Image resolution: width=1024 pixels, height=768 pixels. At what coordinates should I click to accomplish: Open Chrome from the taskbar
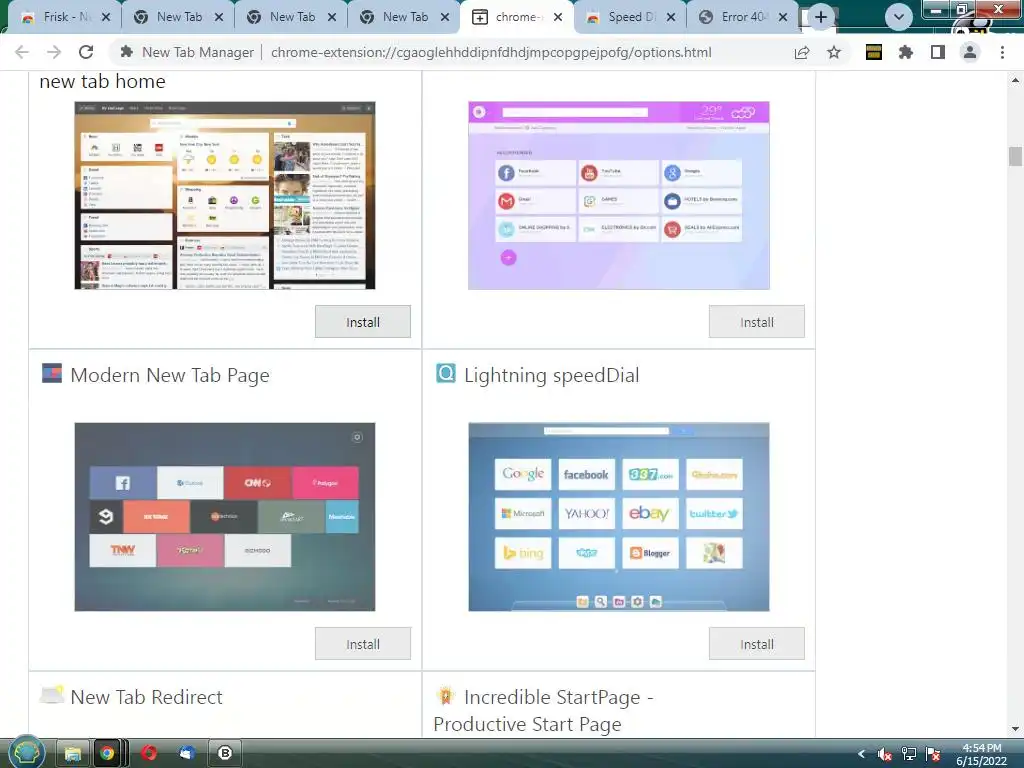pos(107,753)
